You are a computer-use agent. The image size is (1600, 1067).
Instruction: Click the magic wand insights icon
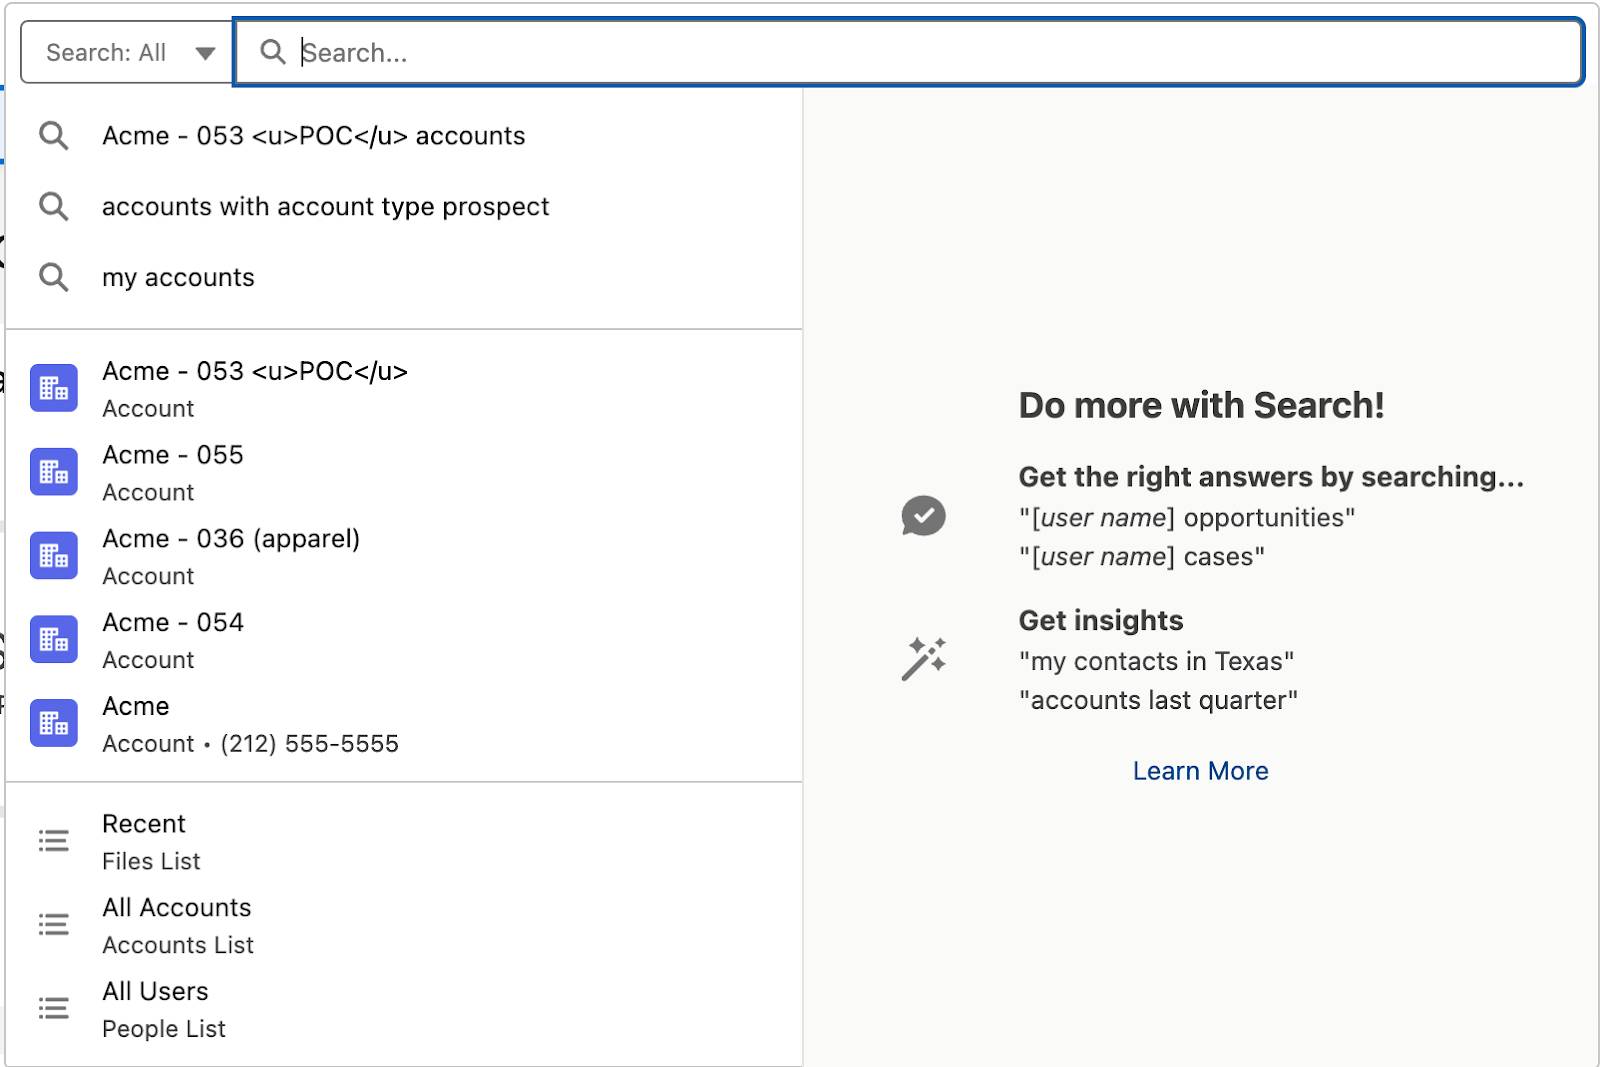click(923, 659)
